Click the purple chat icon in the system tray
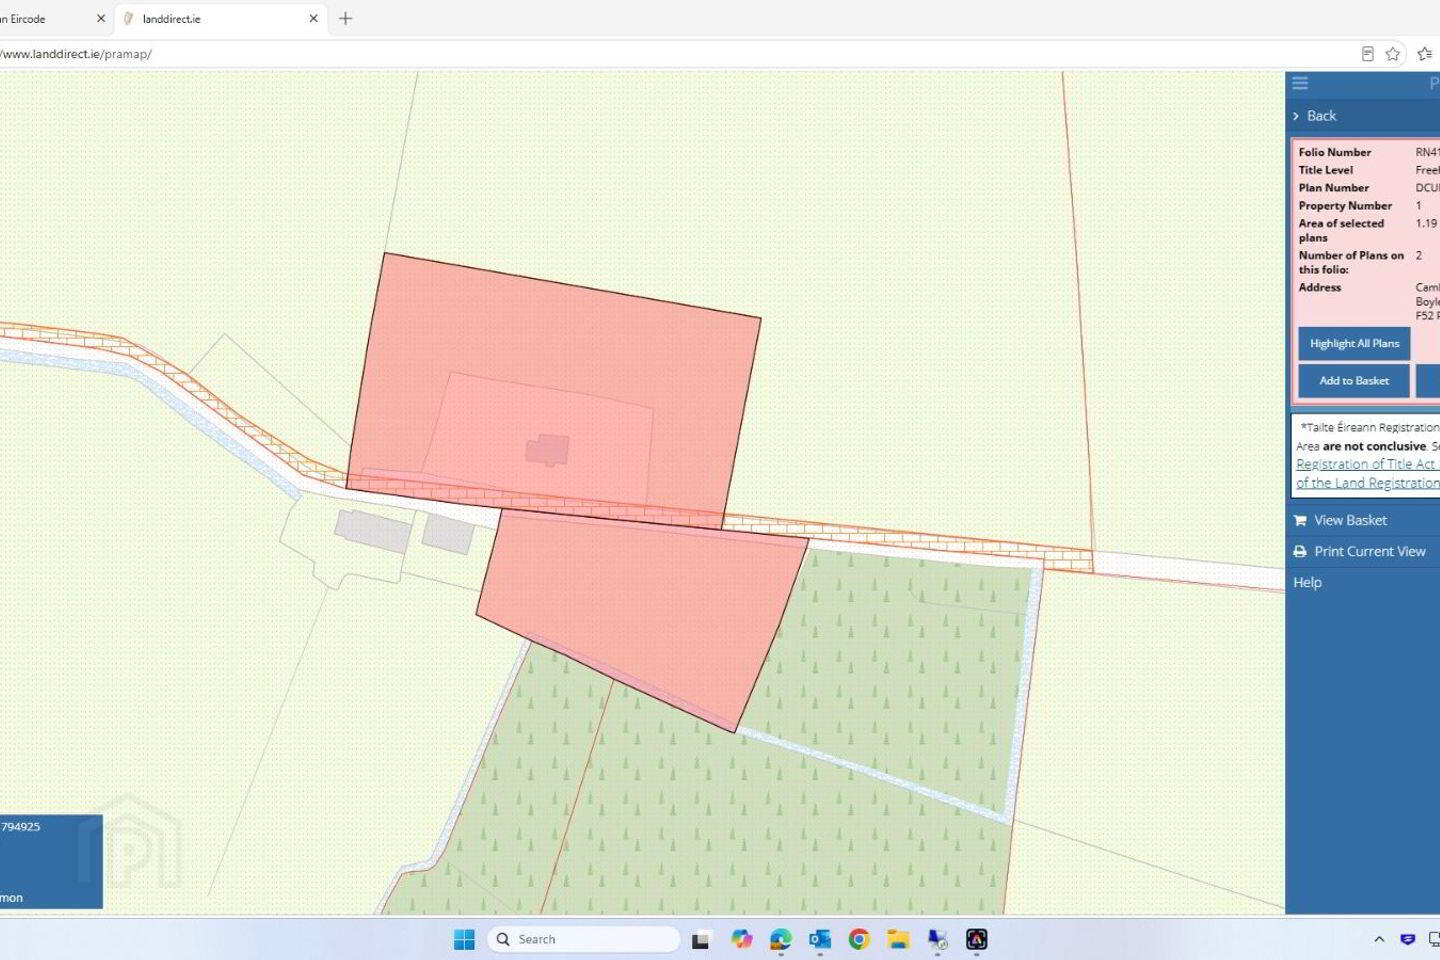1440x960 pixels. 1408,939
